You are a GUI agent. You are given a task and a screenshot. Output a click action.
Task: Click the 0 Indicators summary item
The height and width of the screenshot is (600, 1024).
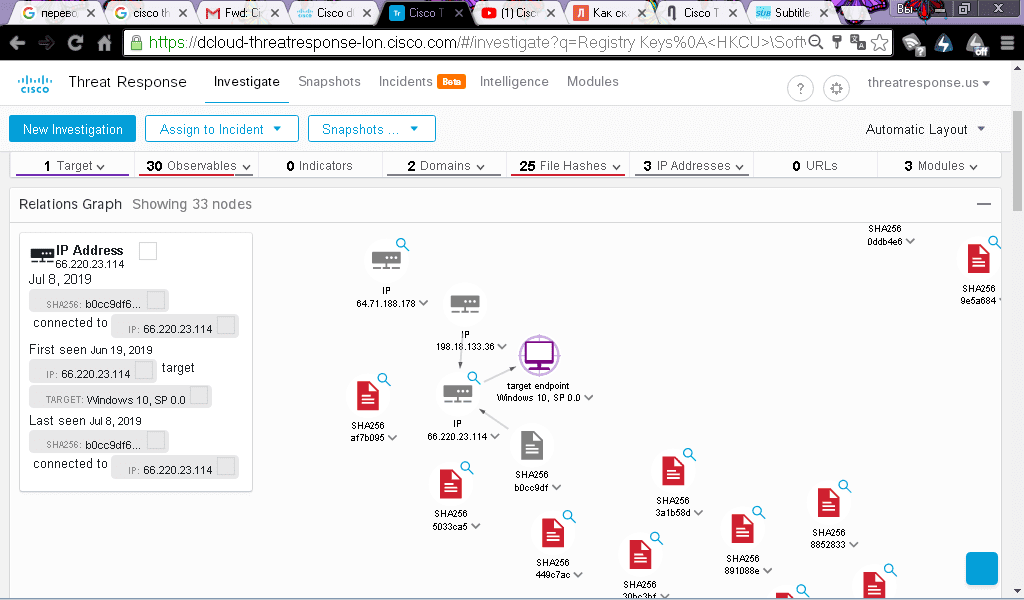319,166
